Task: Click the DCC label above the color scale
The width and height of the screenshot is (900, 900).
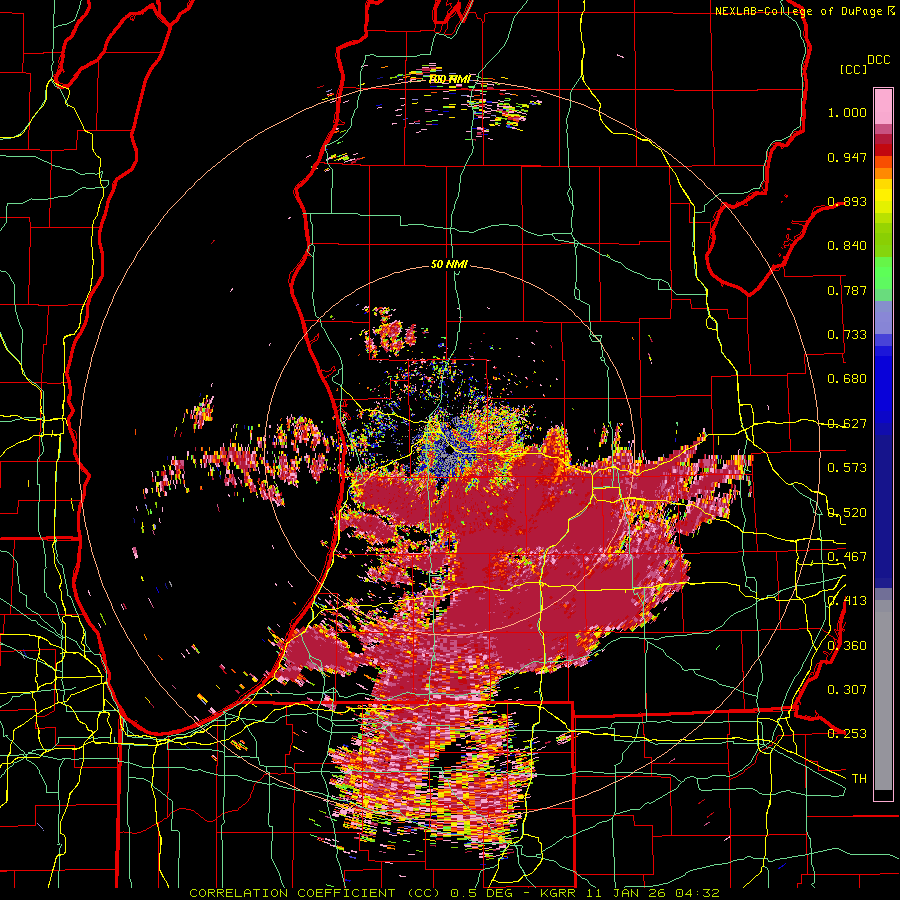Action: [x=878, y=60]
